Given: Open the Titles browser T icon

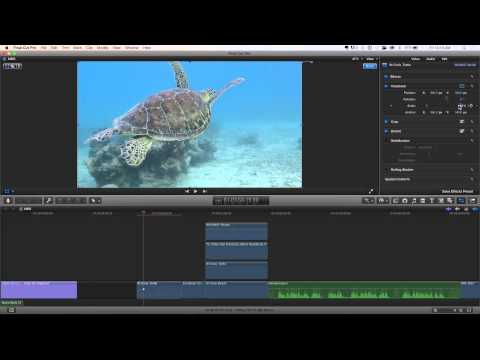Looking at the screenshot, I should click(431, 200).
